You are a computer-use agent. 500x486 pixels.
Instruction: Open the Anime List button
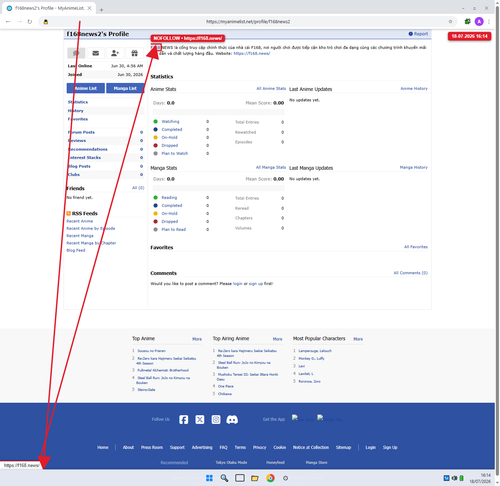(x=86, y=88)
